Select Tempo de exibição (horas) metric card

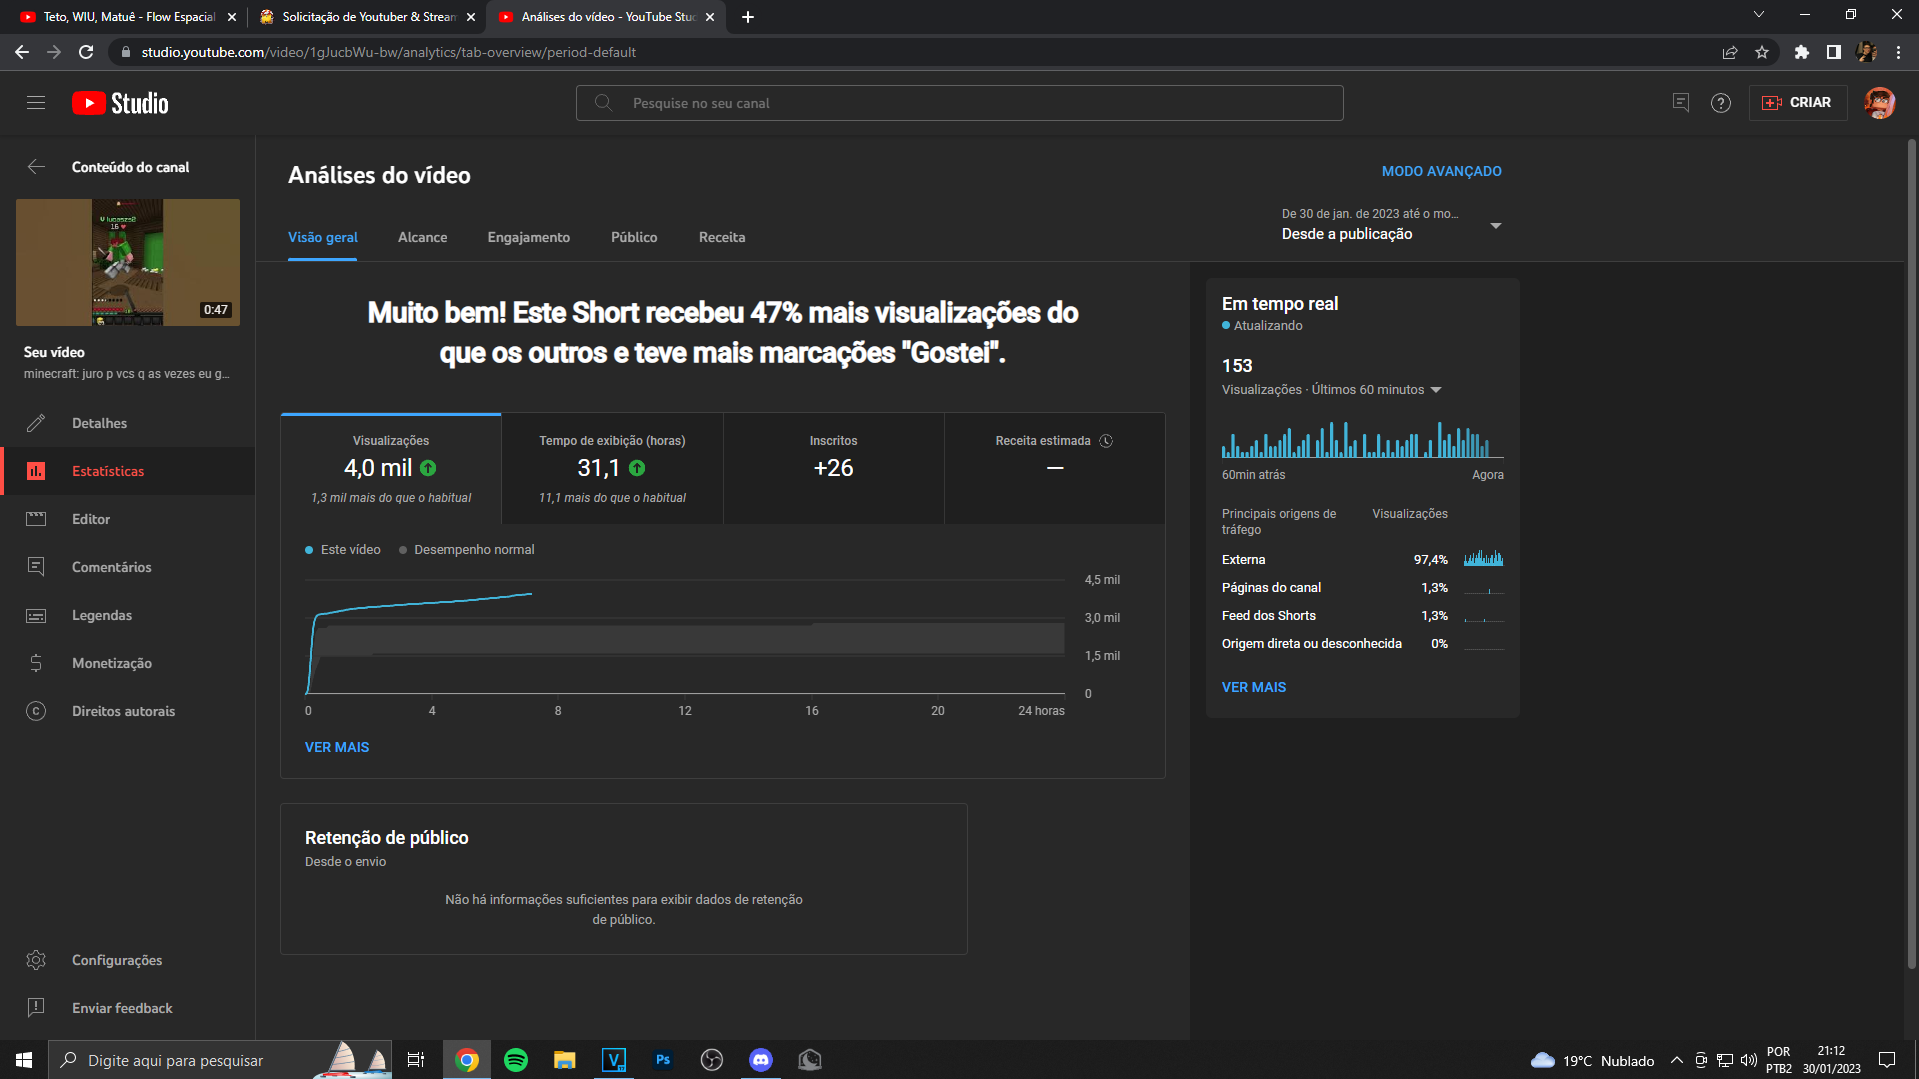point(612,468)
